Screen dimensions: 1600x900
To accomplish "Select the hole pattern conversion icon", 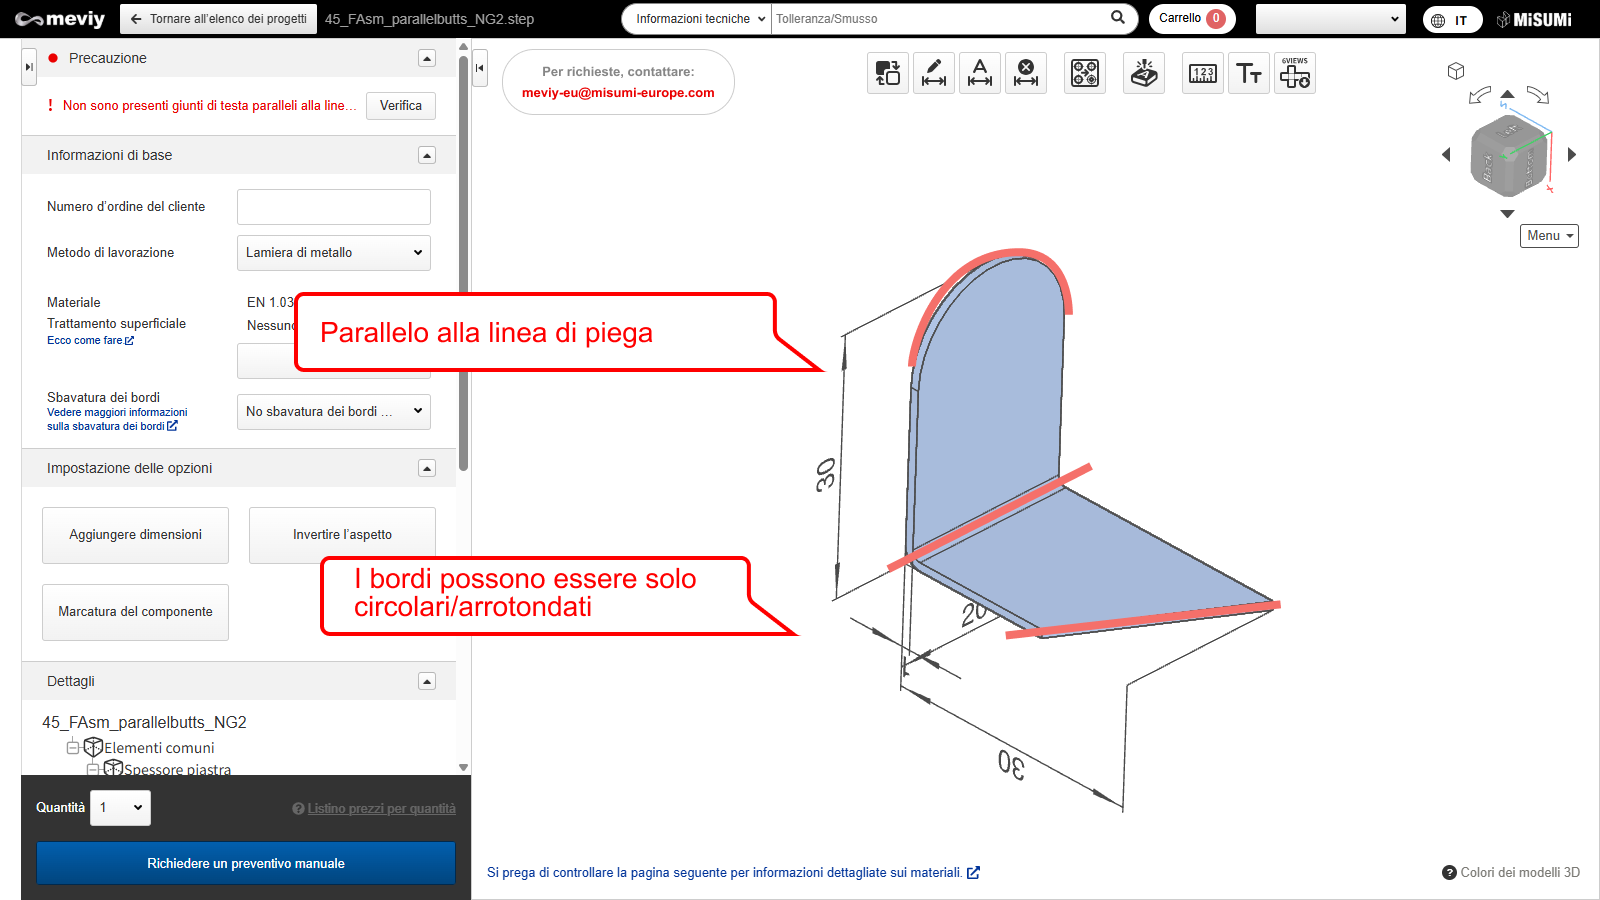I will (1084, 73).
